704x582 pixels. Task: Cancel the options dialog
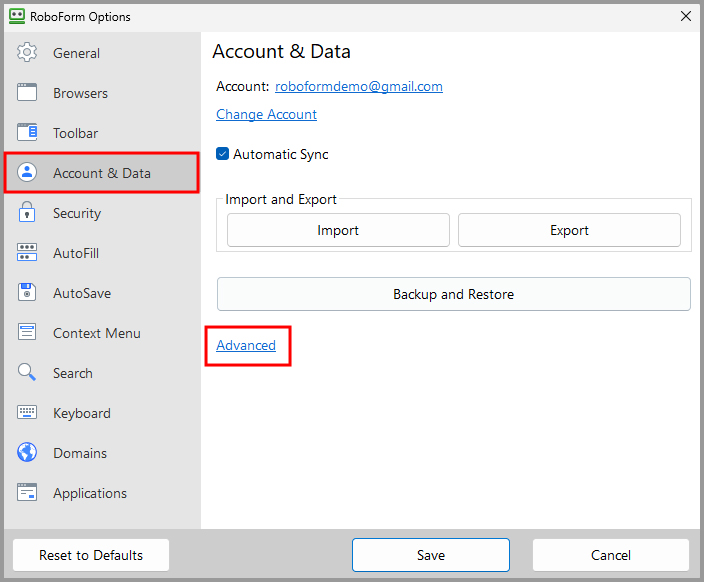click(x=611, y=555)
